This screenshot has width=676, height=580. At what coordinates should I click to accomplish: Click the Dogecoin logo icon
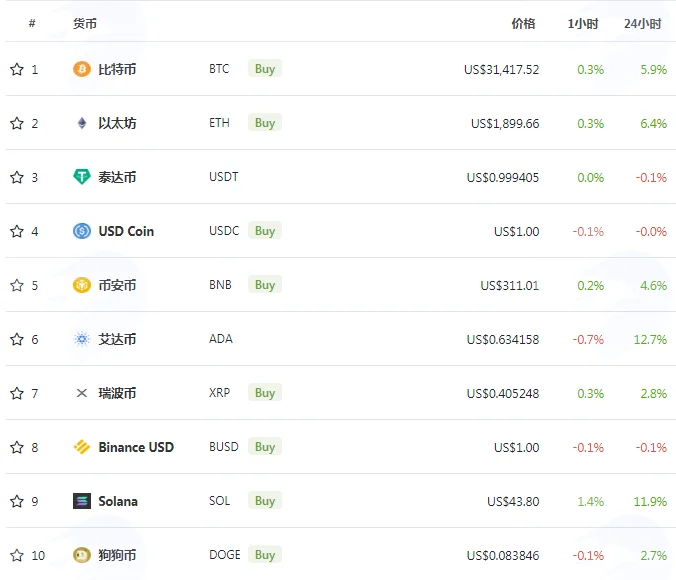[81, 555]
